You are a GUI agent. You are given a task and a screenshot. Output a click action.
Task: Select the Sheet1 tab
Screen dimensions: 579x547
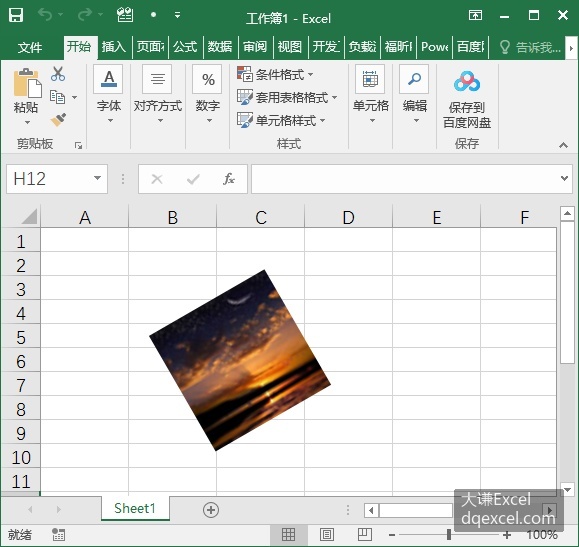click(x=135, y=509)
